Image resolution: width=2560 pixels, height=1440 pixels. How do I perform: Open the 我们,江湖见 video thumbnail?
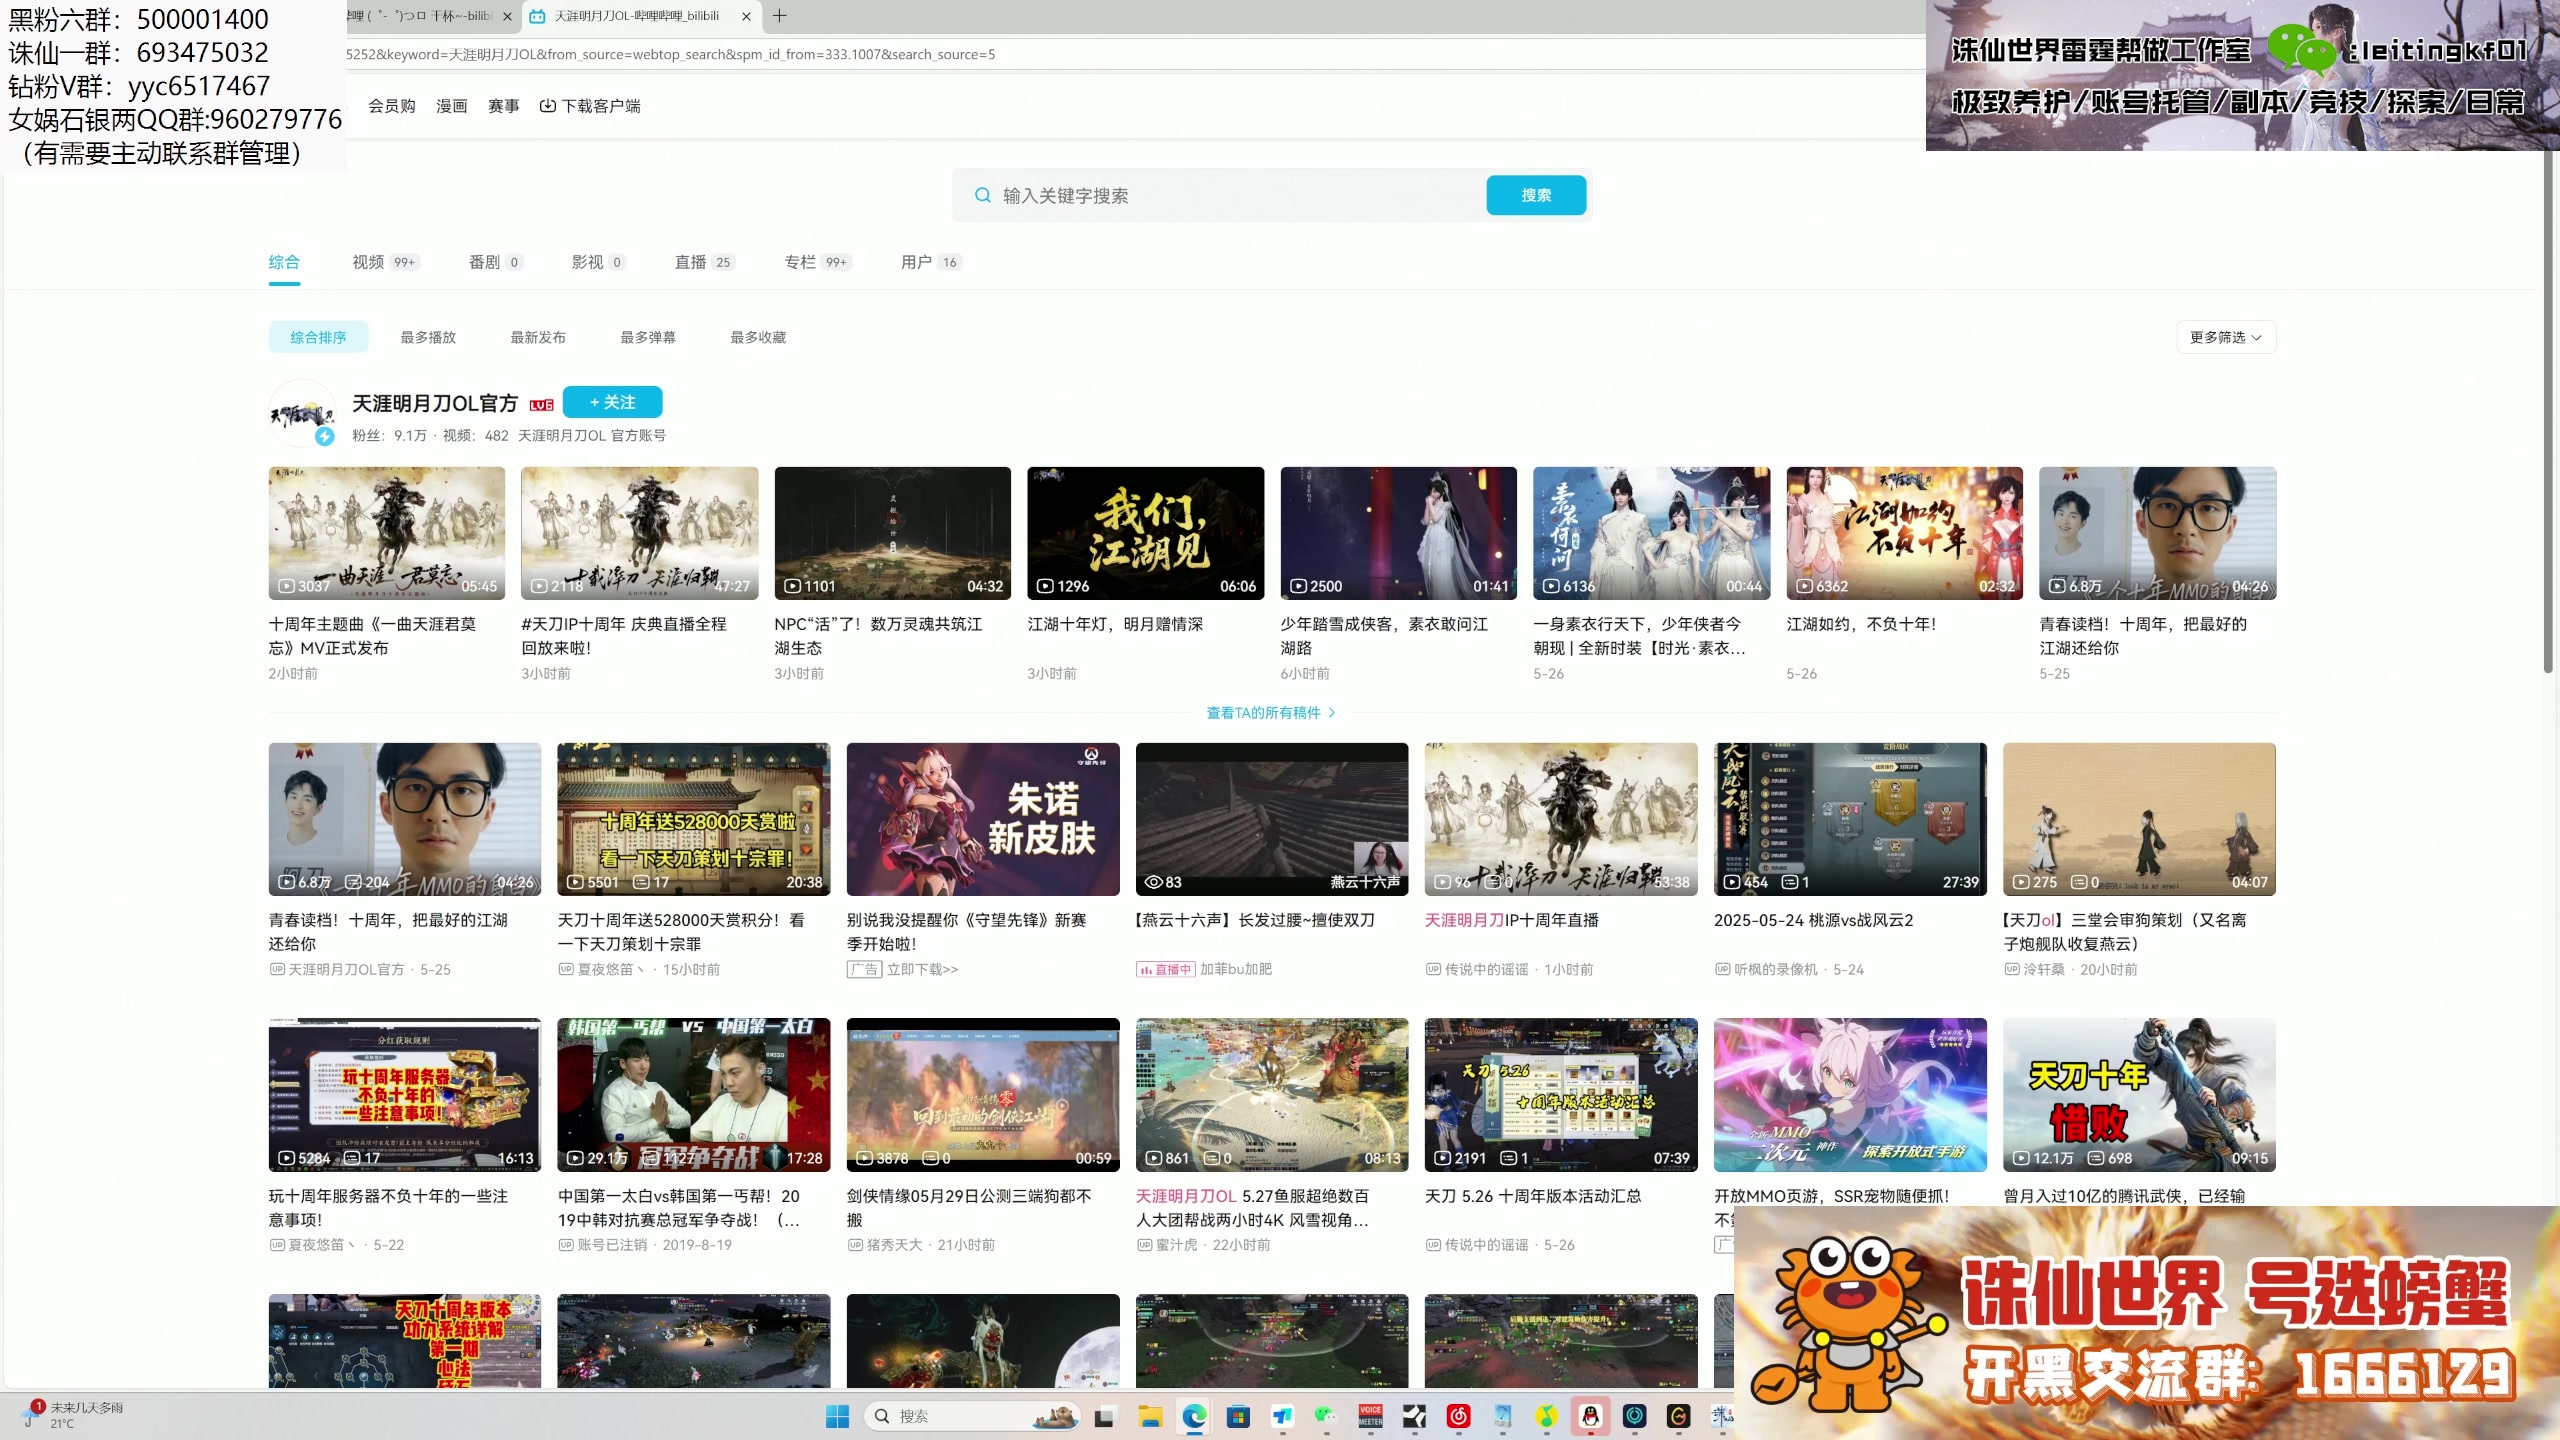tap(1146, 533)
